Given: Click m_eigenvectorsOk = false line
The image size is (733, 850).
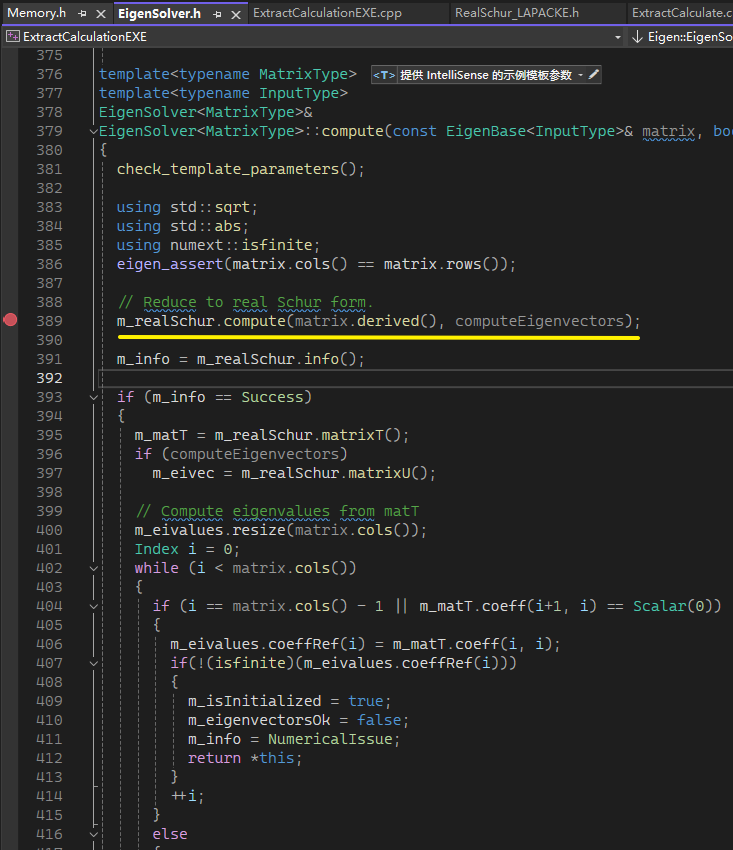Looking at the screenshot, I should (298, 720).
